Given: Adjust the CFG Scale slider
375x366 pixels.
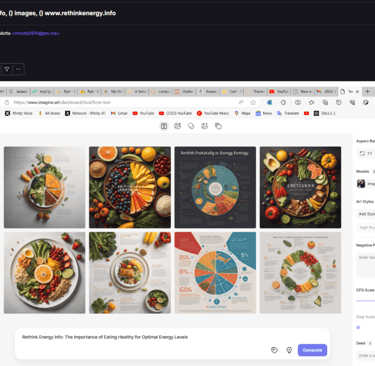Looking at the screenshot, I should click(365, 300).
